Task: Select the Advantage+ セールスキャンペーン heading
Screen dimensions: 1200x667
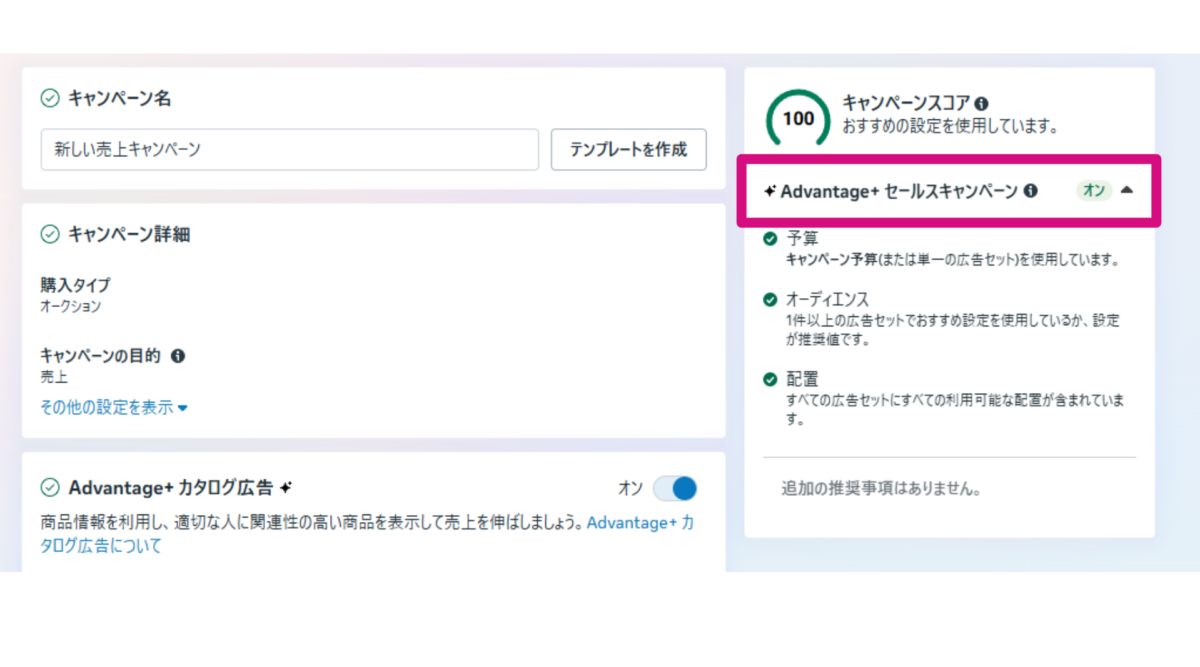Action: pos(898,190)
